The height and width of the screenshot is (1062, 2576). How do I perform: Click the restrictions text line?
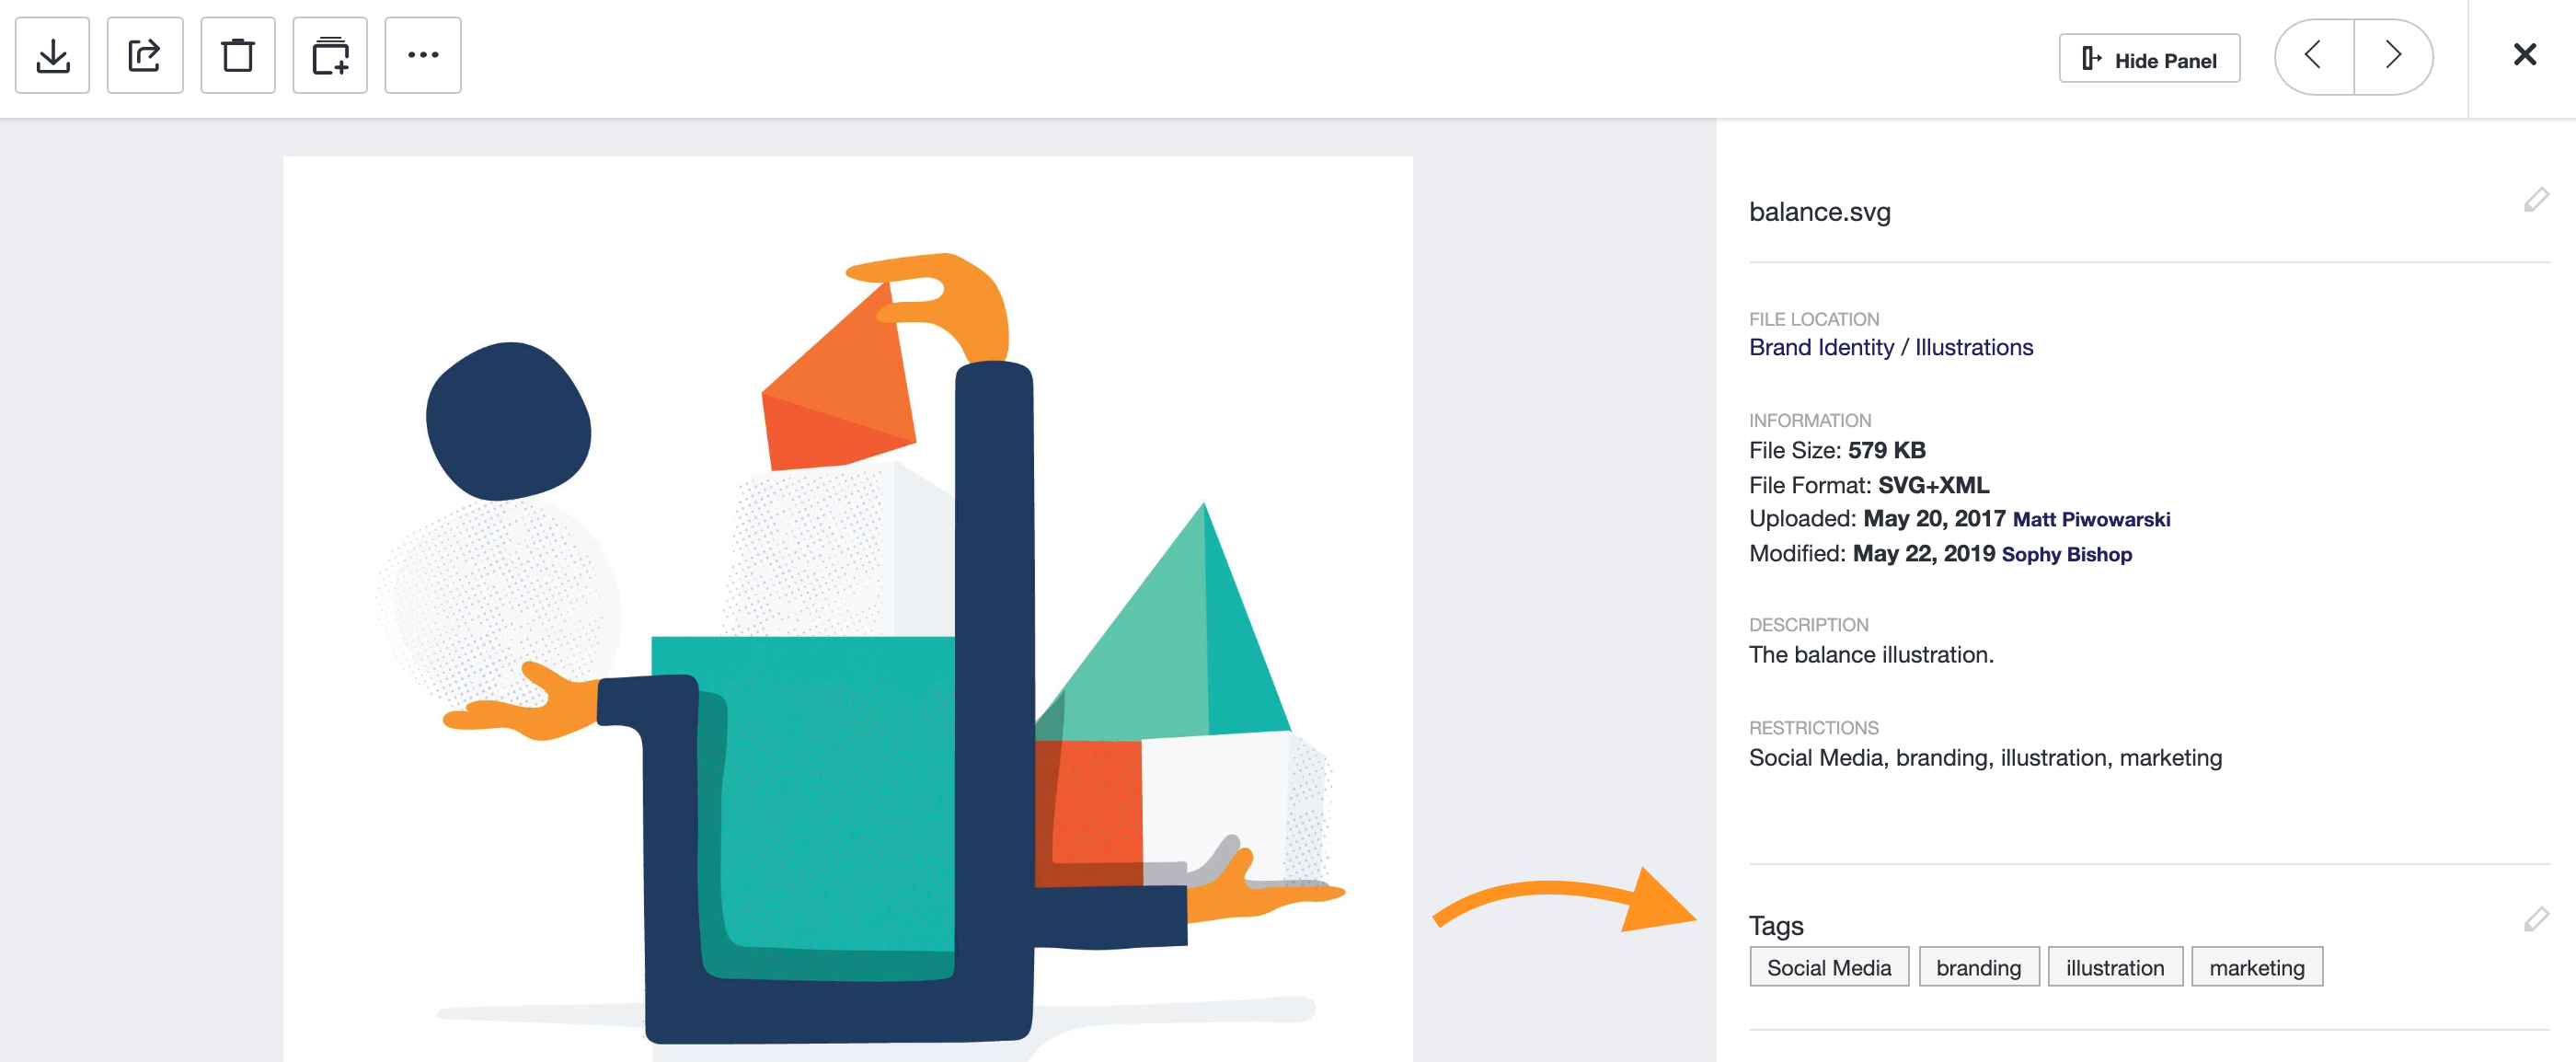tap(1985, 757)
